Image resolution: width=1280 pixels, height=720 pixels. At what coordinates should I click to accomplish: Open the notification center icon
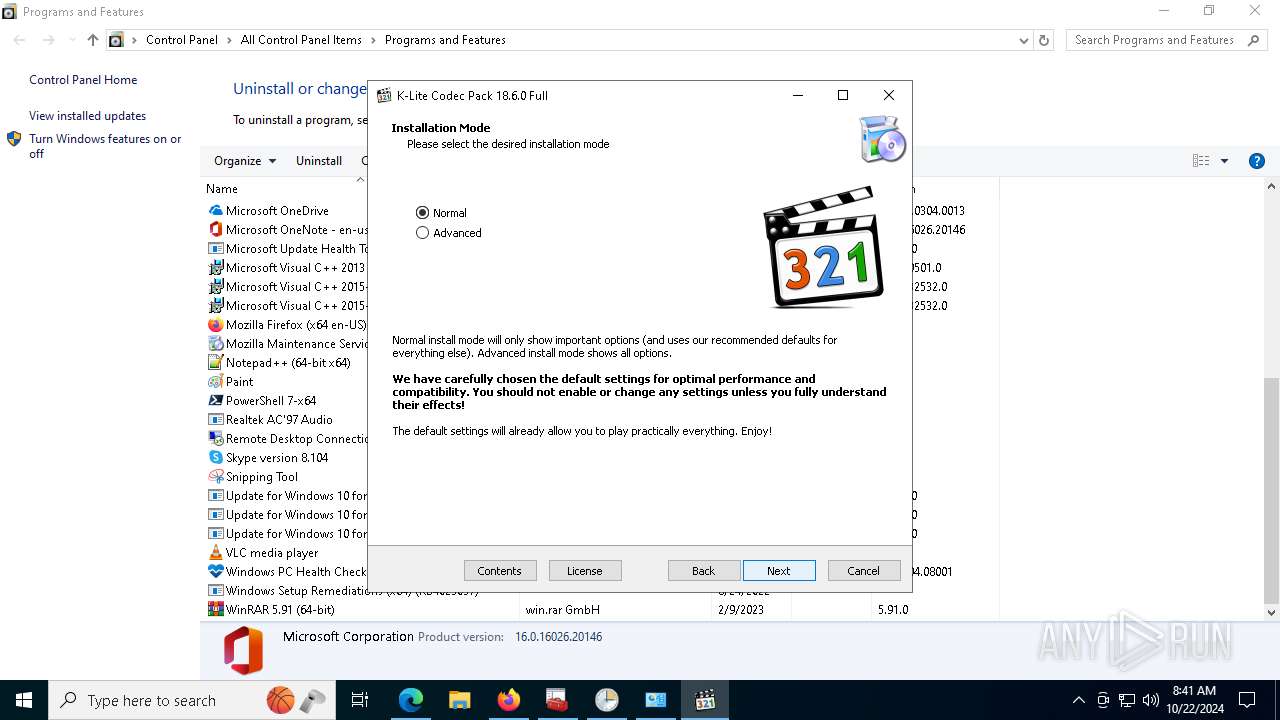[1247, 700]
